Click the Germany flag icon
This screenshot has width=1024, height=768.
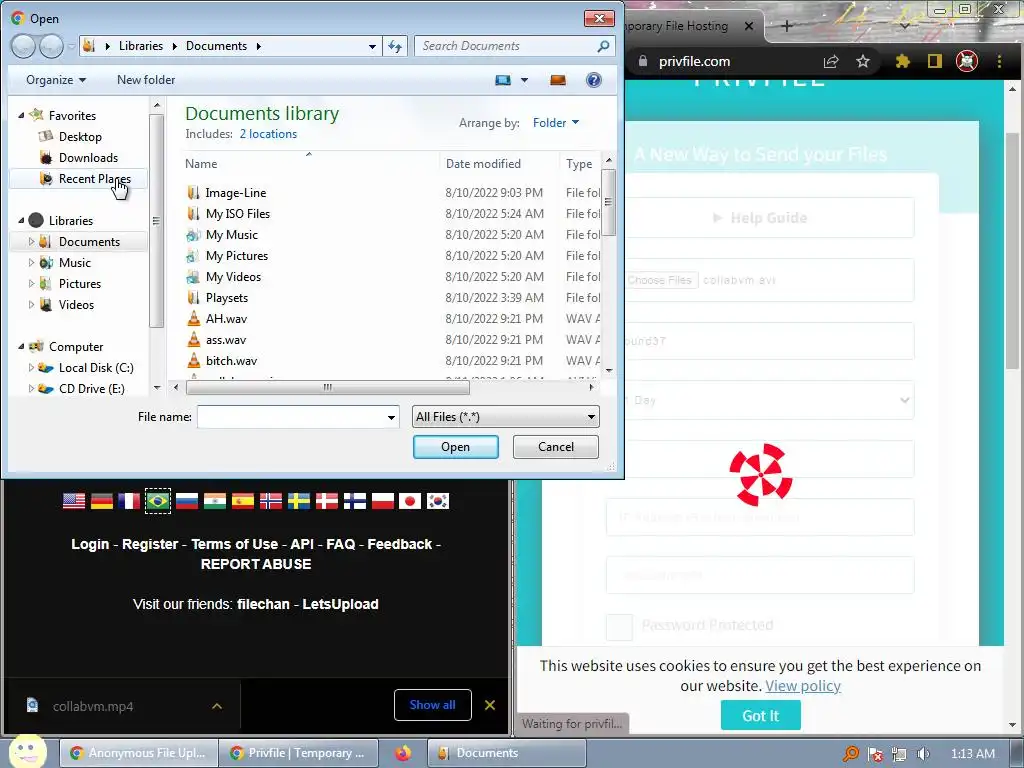(x=102, y=501)
